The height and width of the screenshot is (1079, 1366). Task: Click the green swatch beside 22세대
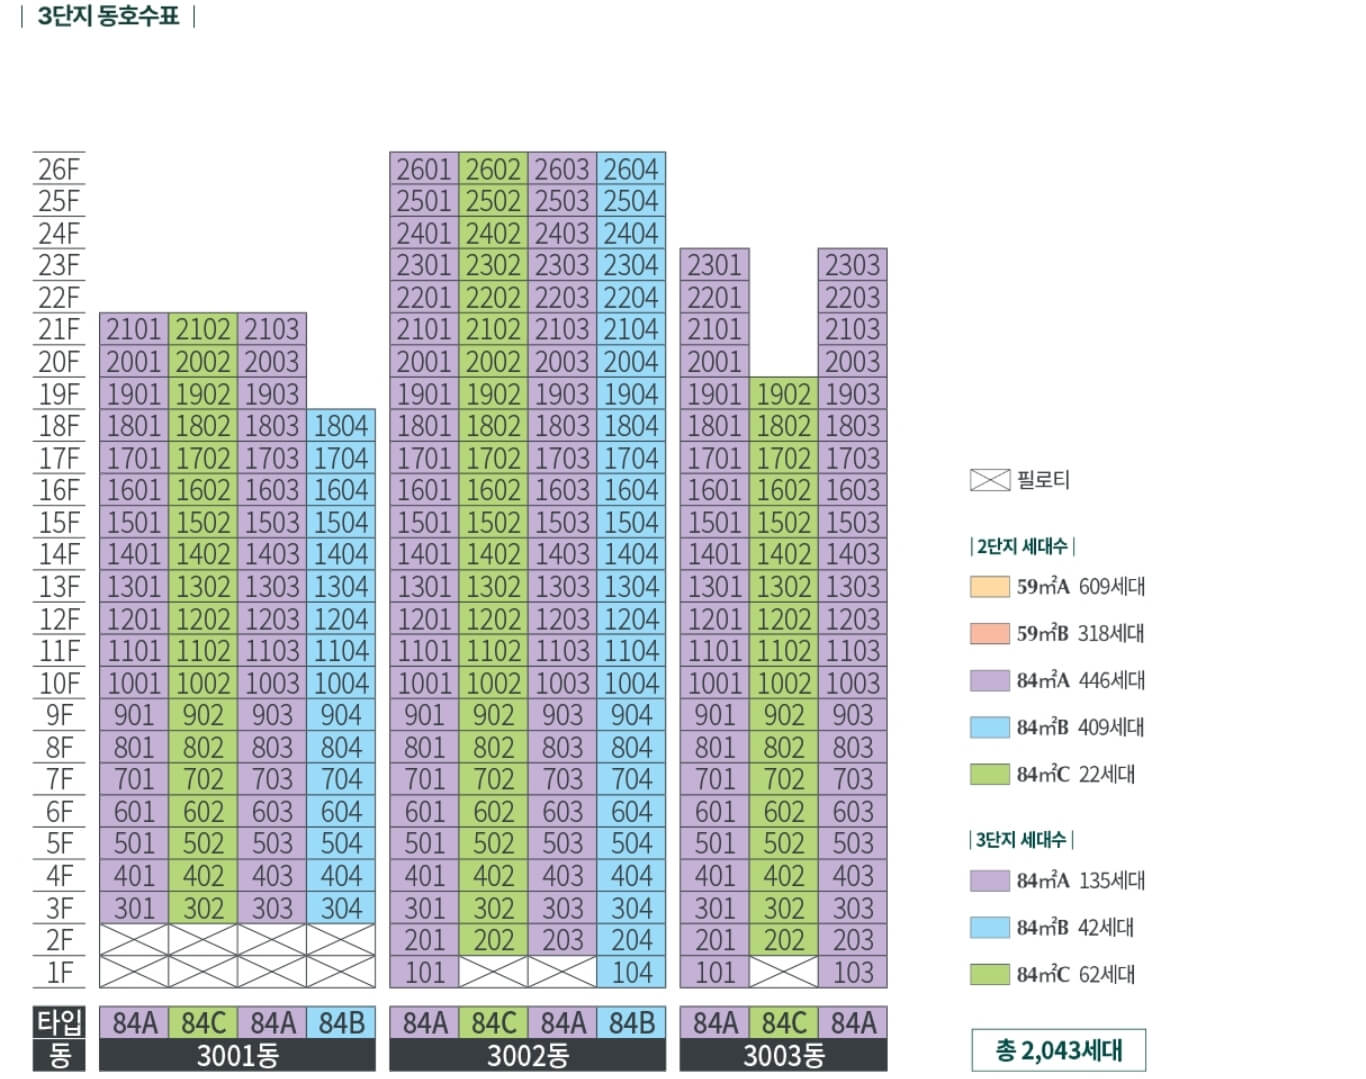[x=989, y=774]
